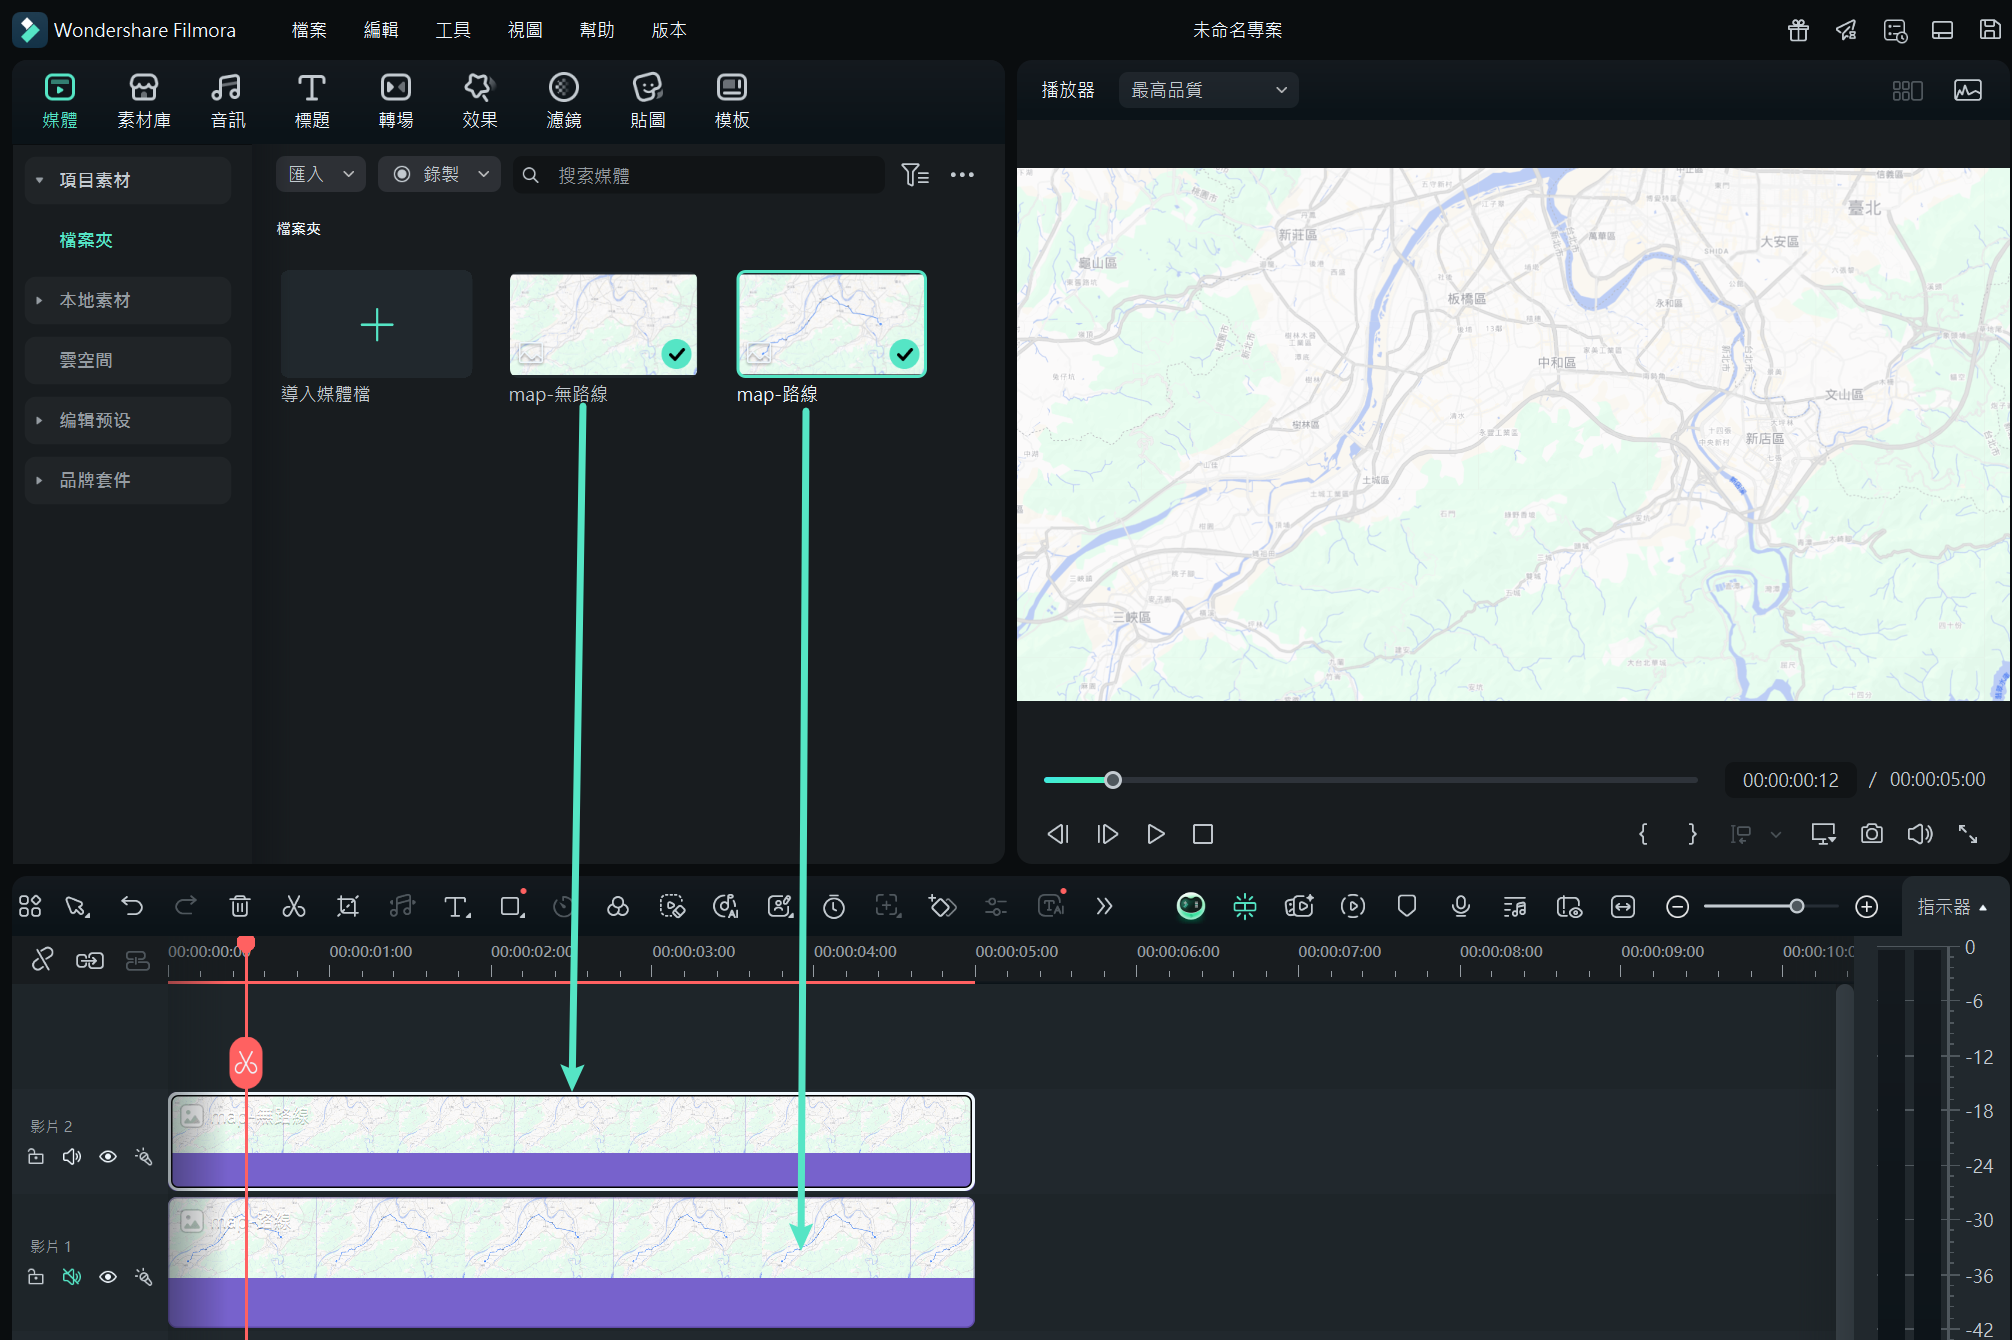Open the 視圖 menu
Image resolution: width=2012 pixels, height=1340 pixels.
tap(525, 30)
